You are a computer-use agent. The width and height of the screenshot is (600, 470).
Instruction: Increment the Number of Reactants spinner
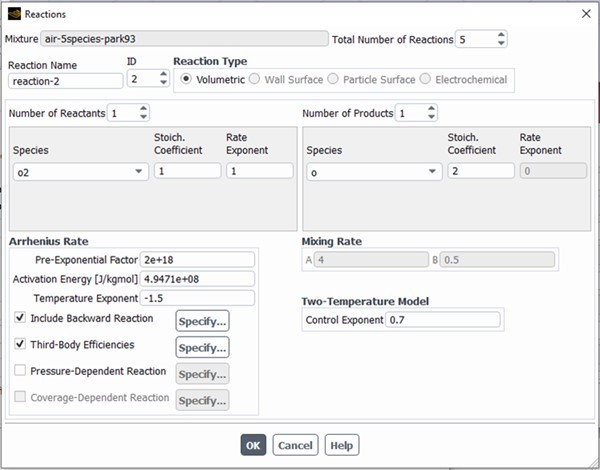pos(144,109)
